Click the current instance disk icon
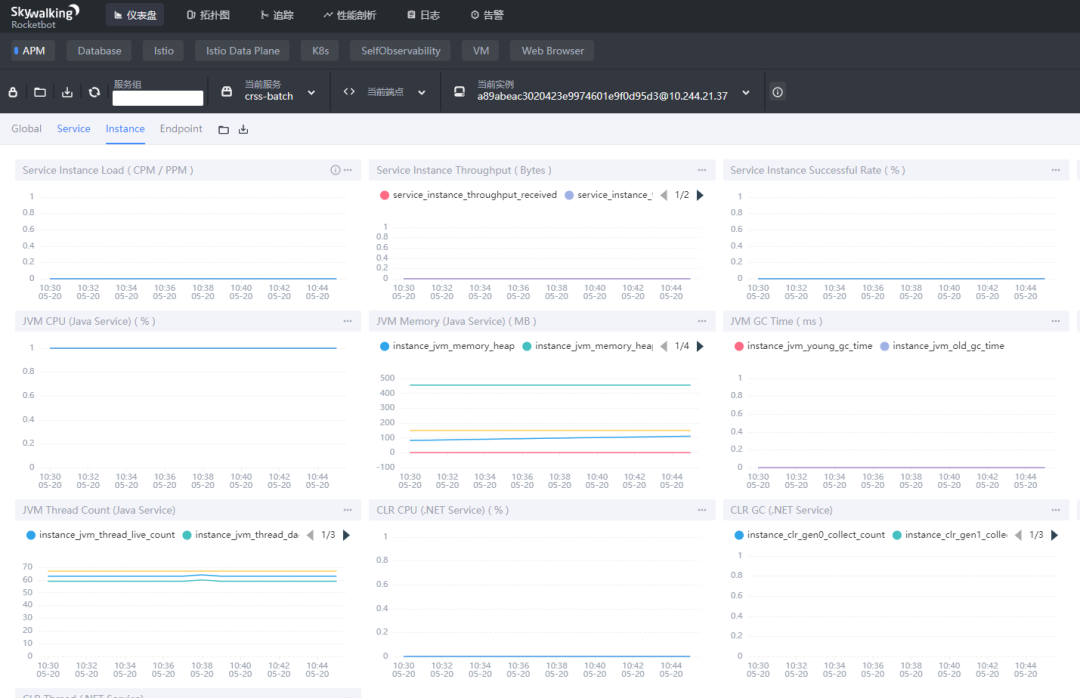This screenshot has height=698, width=1080. point(459,91)
